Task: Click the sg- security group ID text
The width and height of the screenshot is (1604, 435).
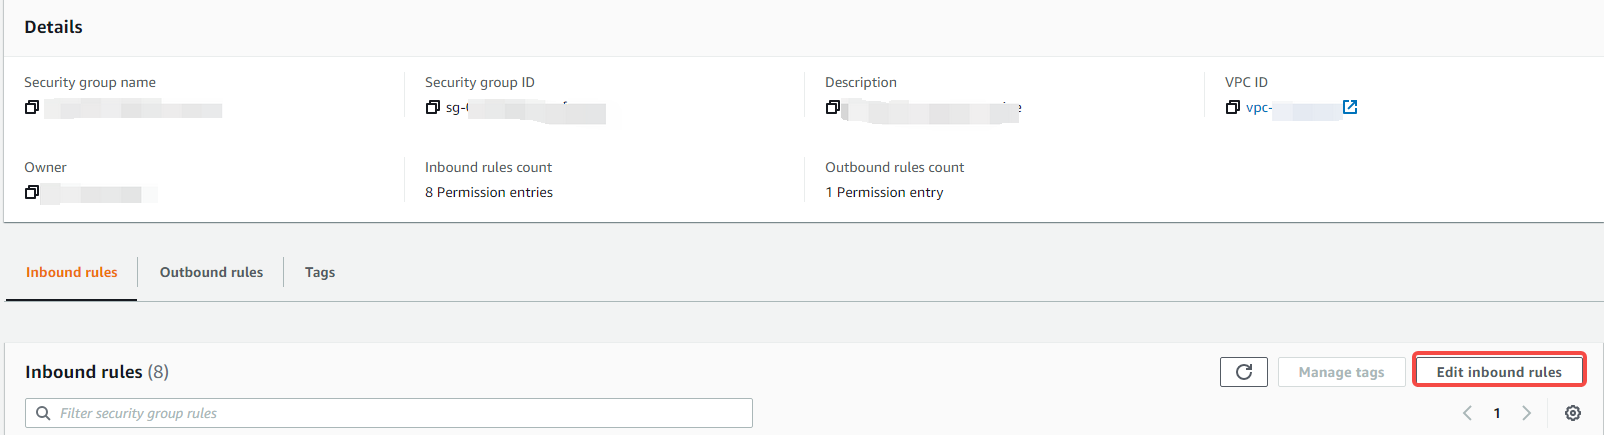Action: point(457,108)
